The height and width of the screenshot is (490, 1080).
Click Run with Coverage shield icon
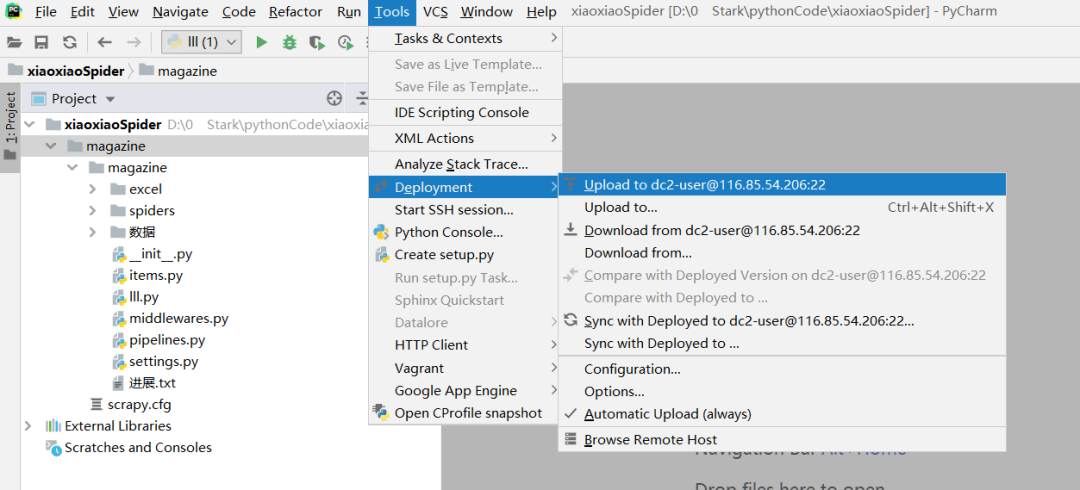317,42
